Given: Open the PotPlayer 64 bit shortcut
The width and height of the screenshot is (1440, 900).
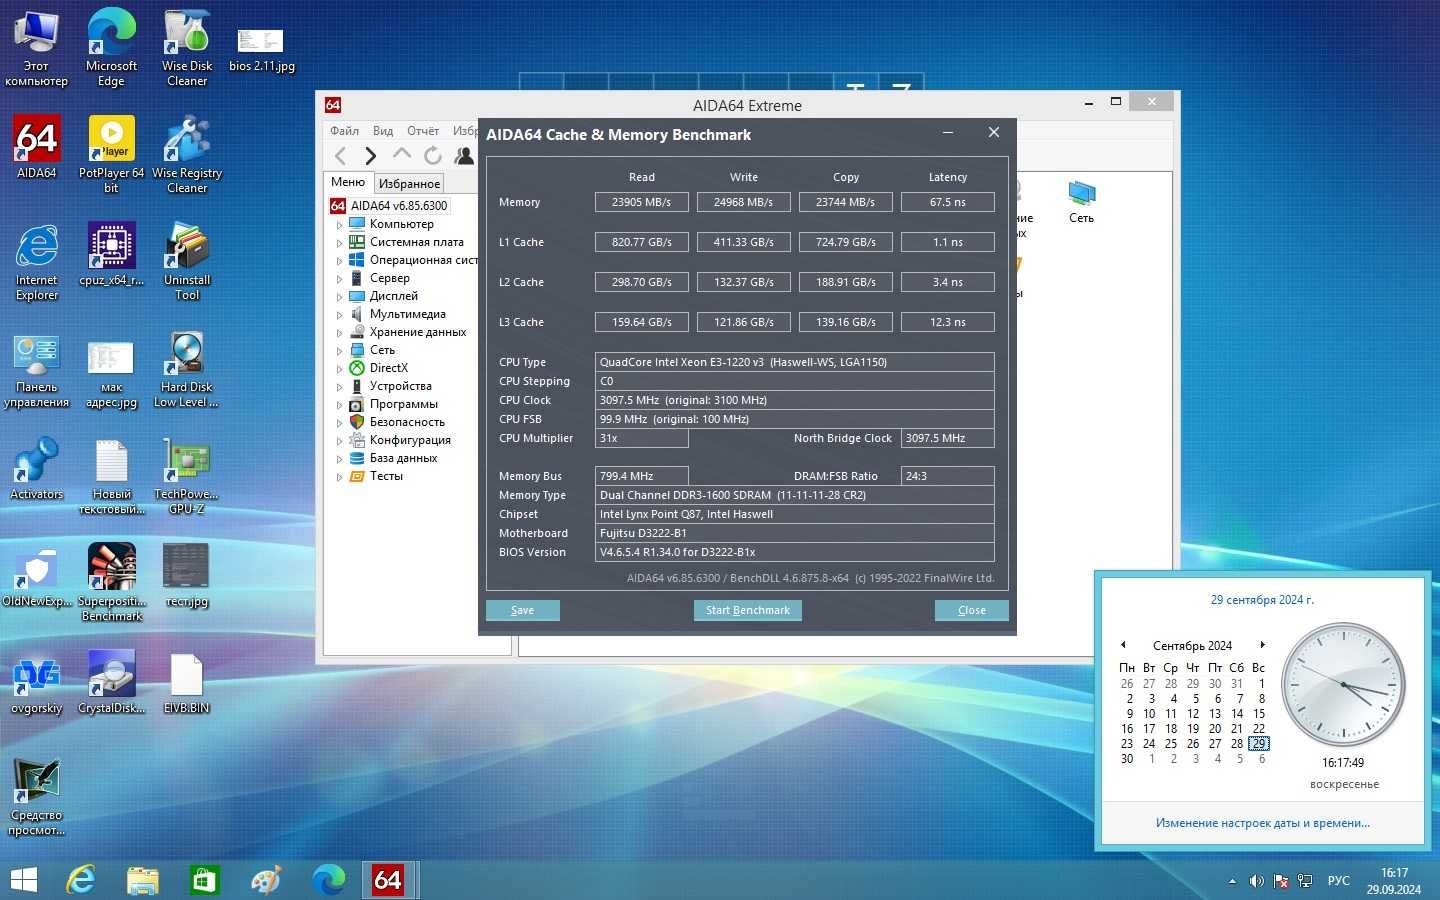Looking at the screenshot, I should 111,154.
